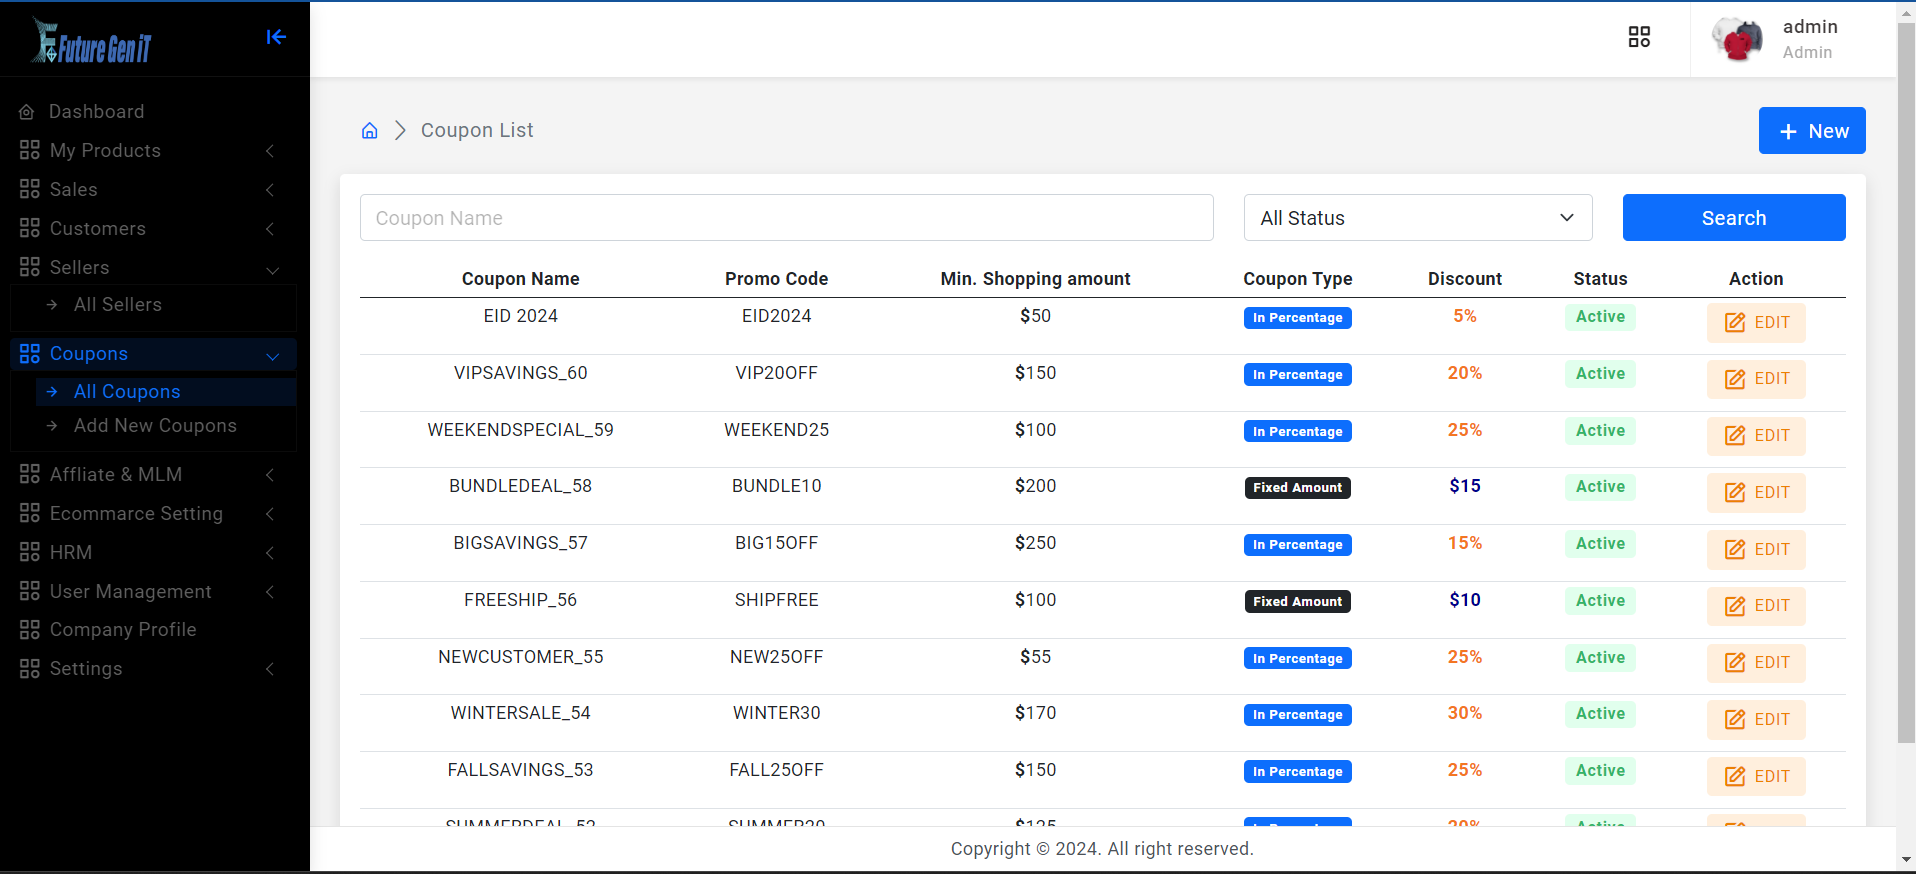
Task: Open the apps grid icon in header
Action: (x=1639, y=37)
